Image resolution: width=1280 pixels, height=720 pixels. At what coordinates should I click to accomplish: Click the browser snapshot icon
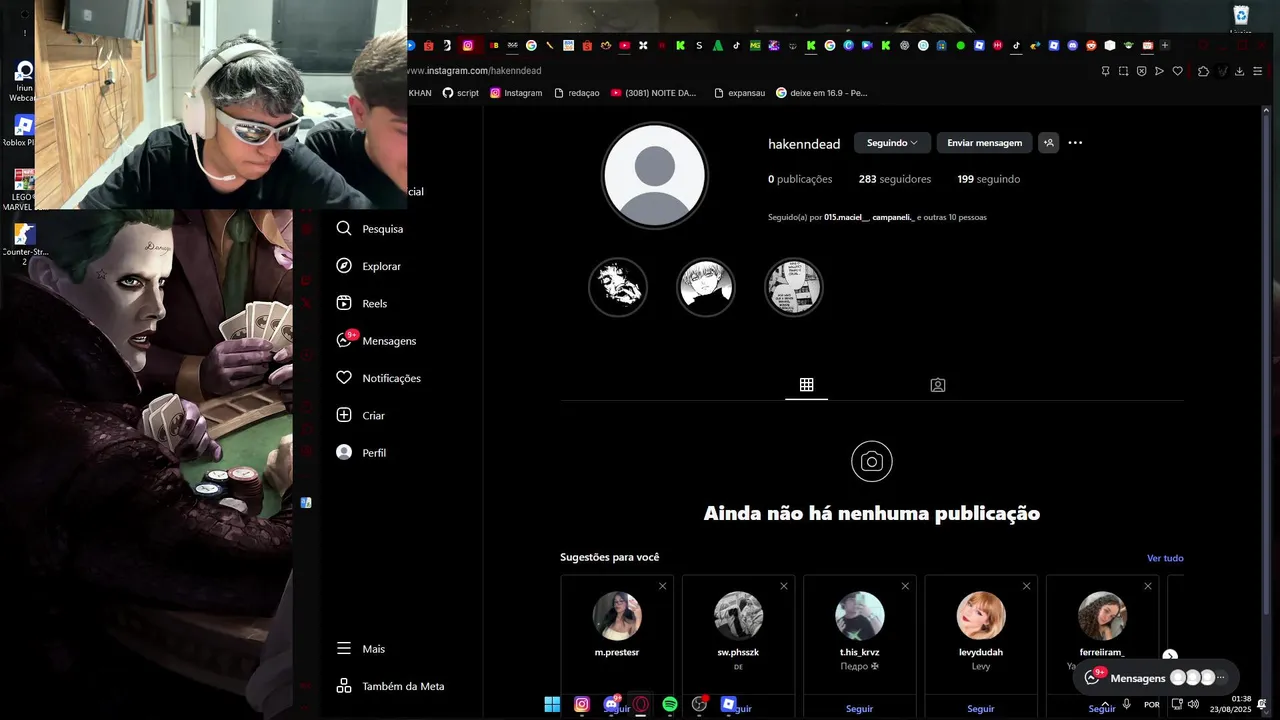click(x=1123, y=71)
